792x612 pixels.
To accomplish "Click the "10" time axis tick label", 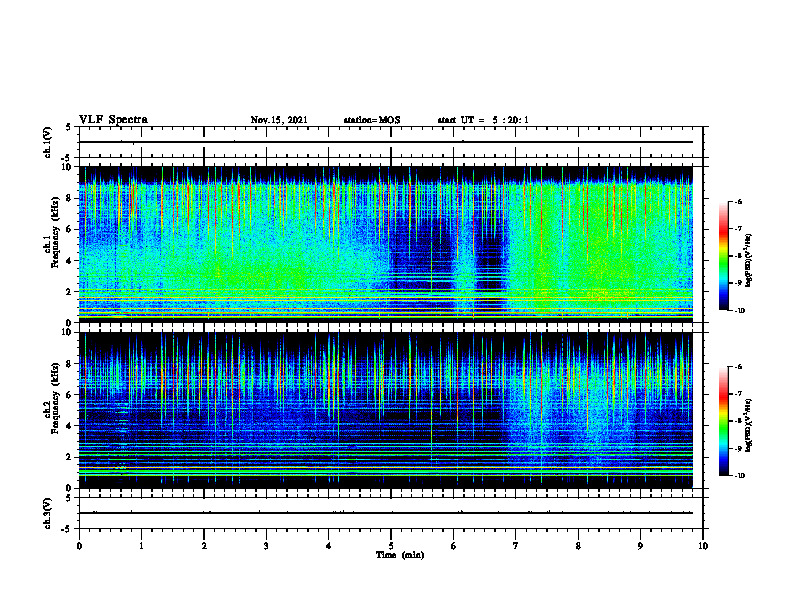I will (x=703, y=546).
